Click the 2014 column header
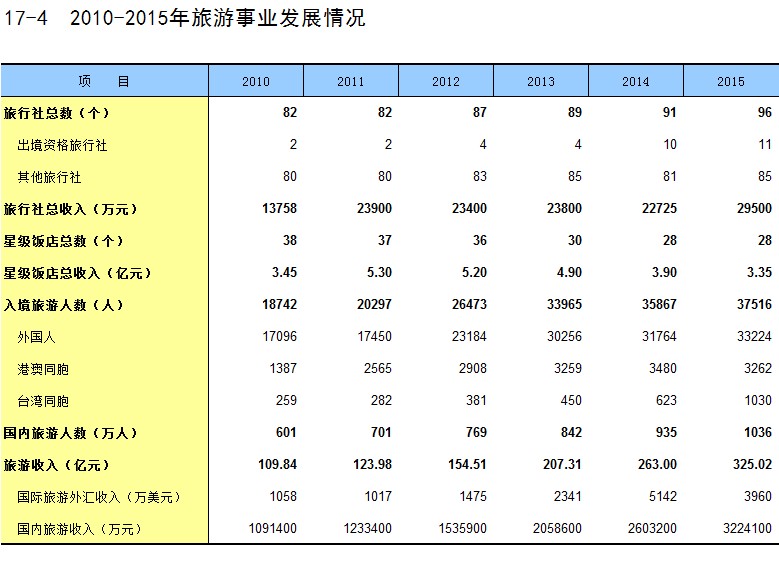This screenshot has width=779, height=577. coord(636,82)
